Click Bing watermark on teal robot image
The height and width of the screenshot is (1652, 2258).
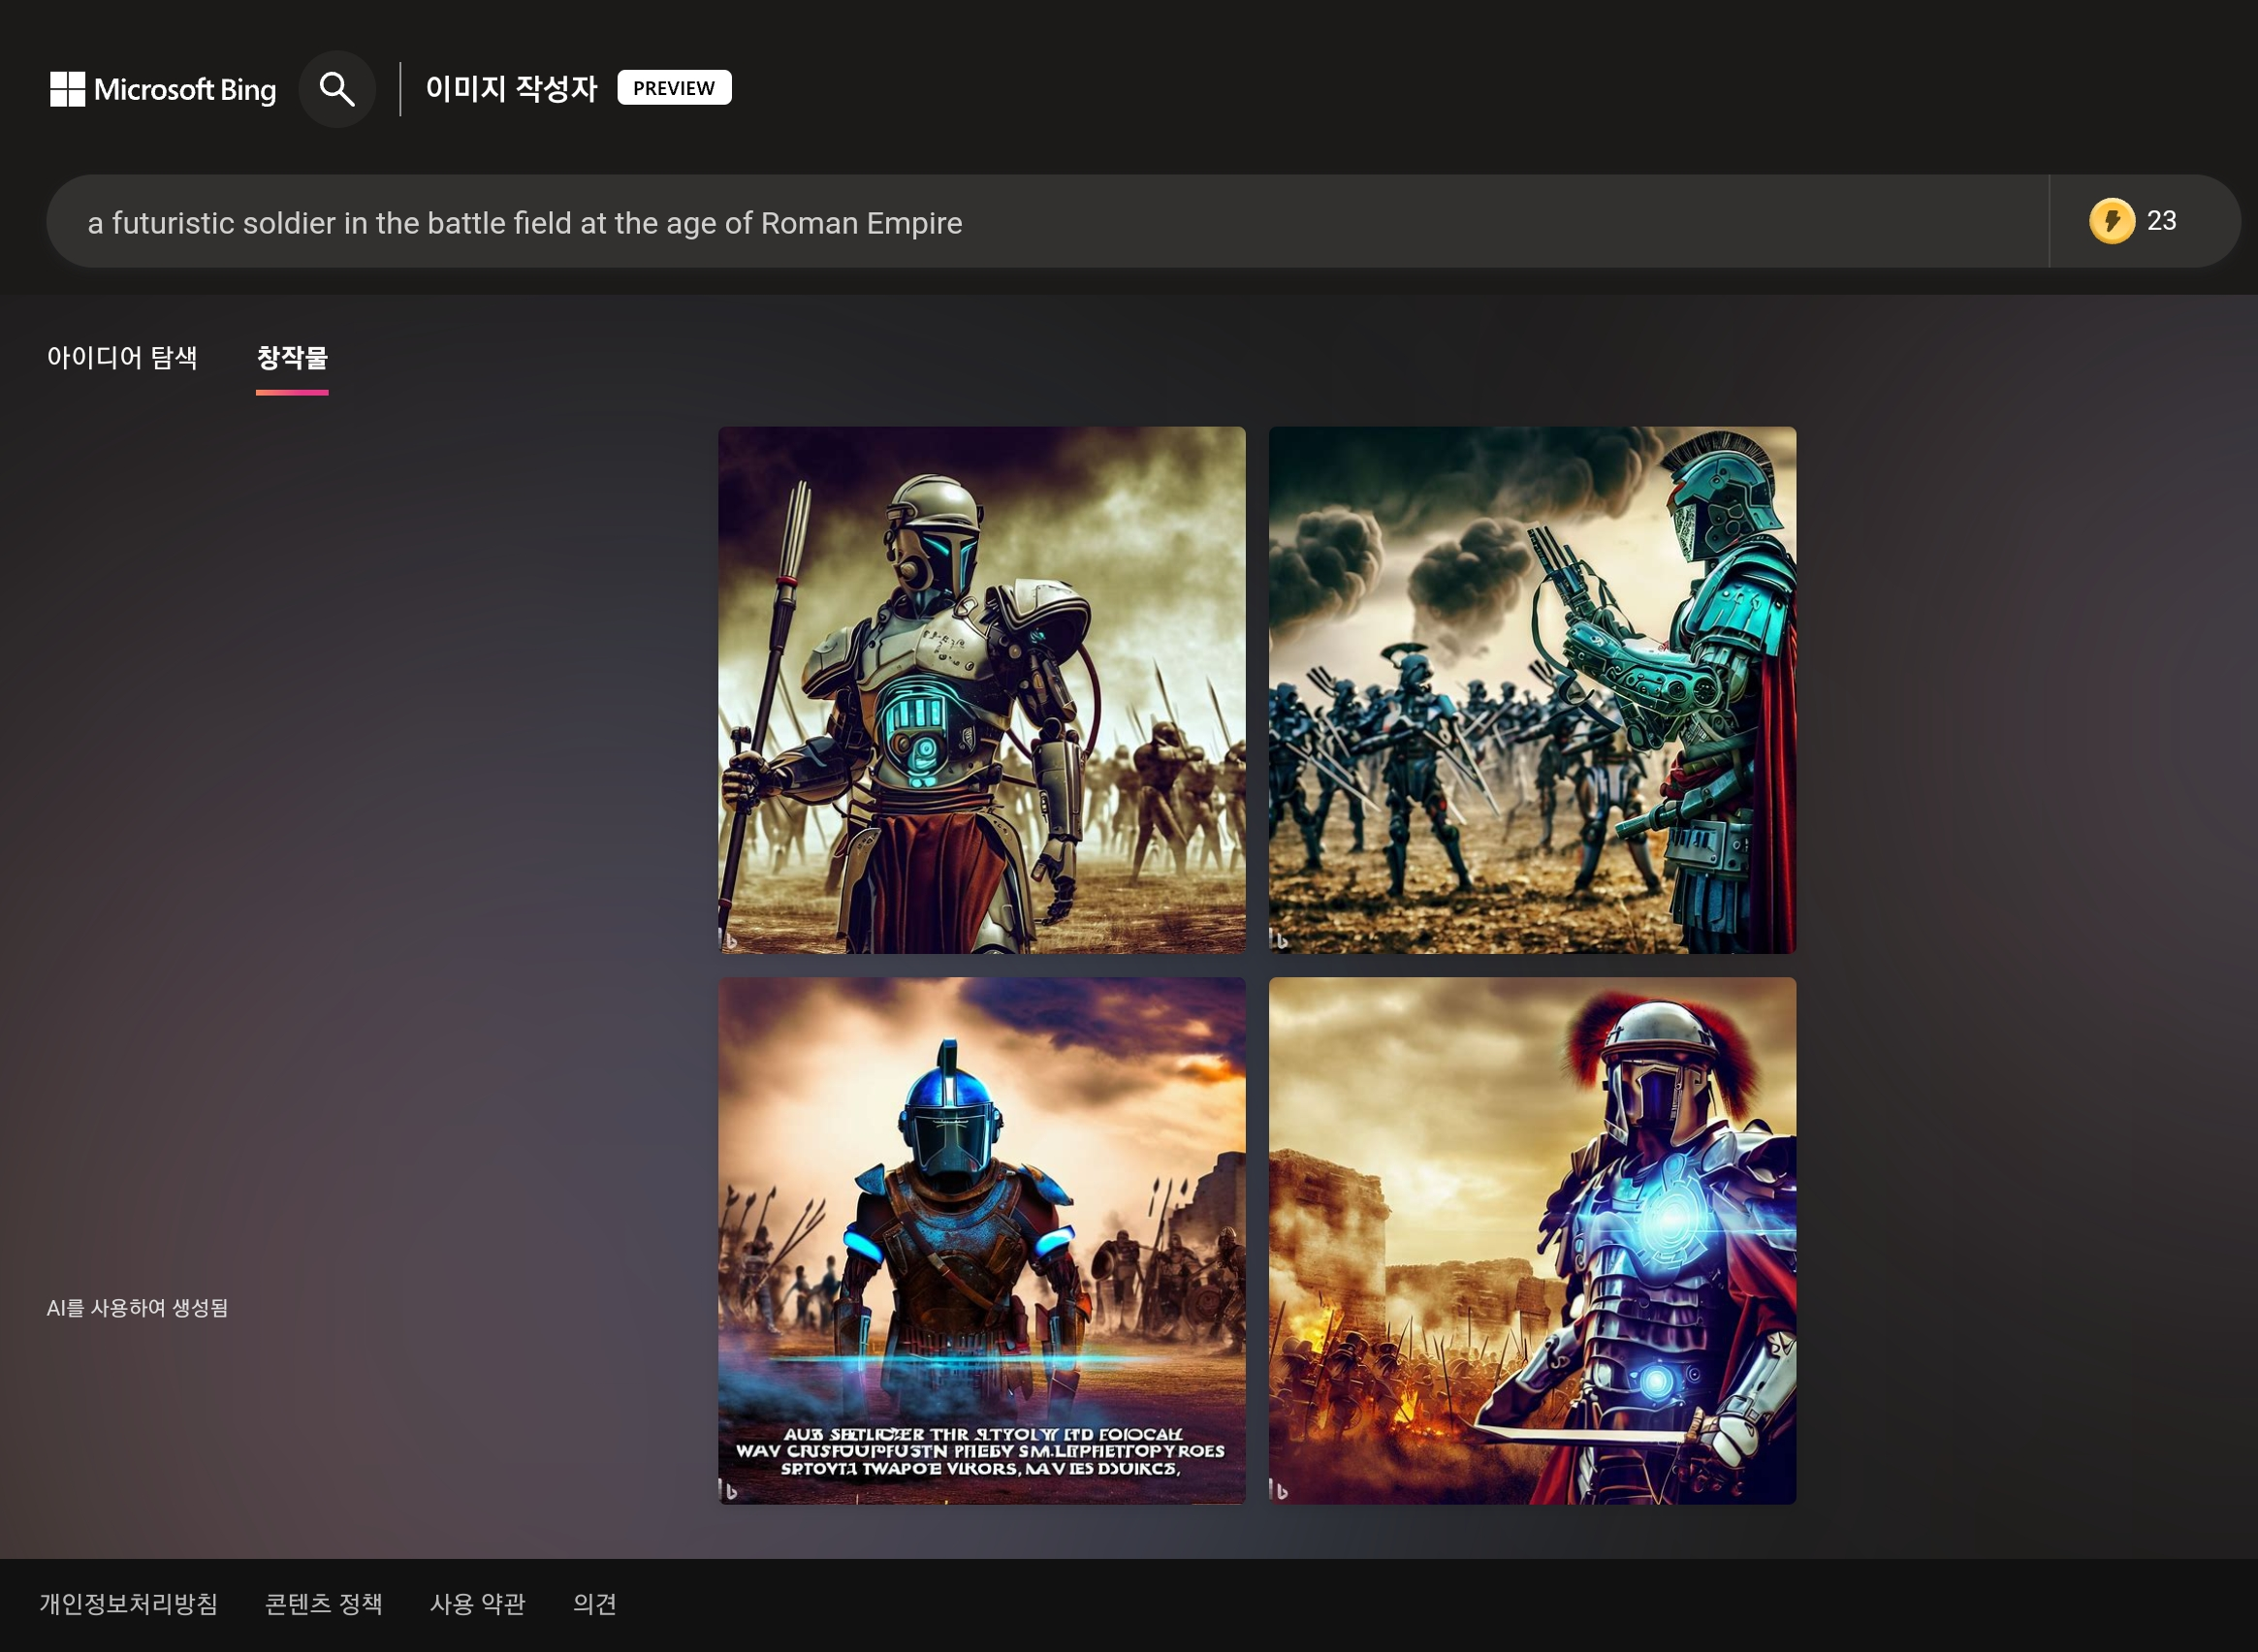1279,940
